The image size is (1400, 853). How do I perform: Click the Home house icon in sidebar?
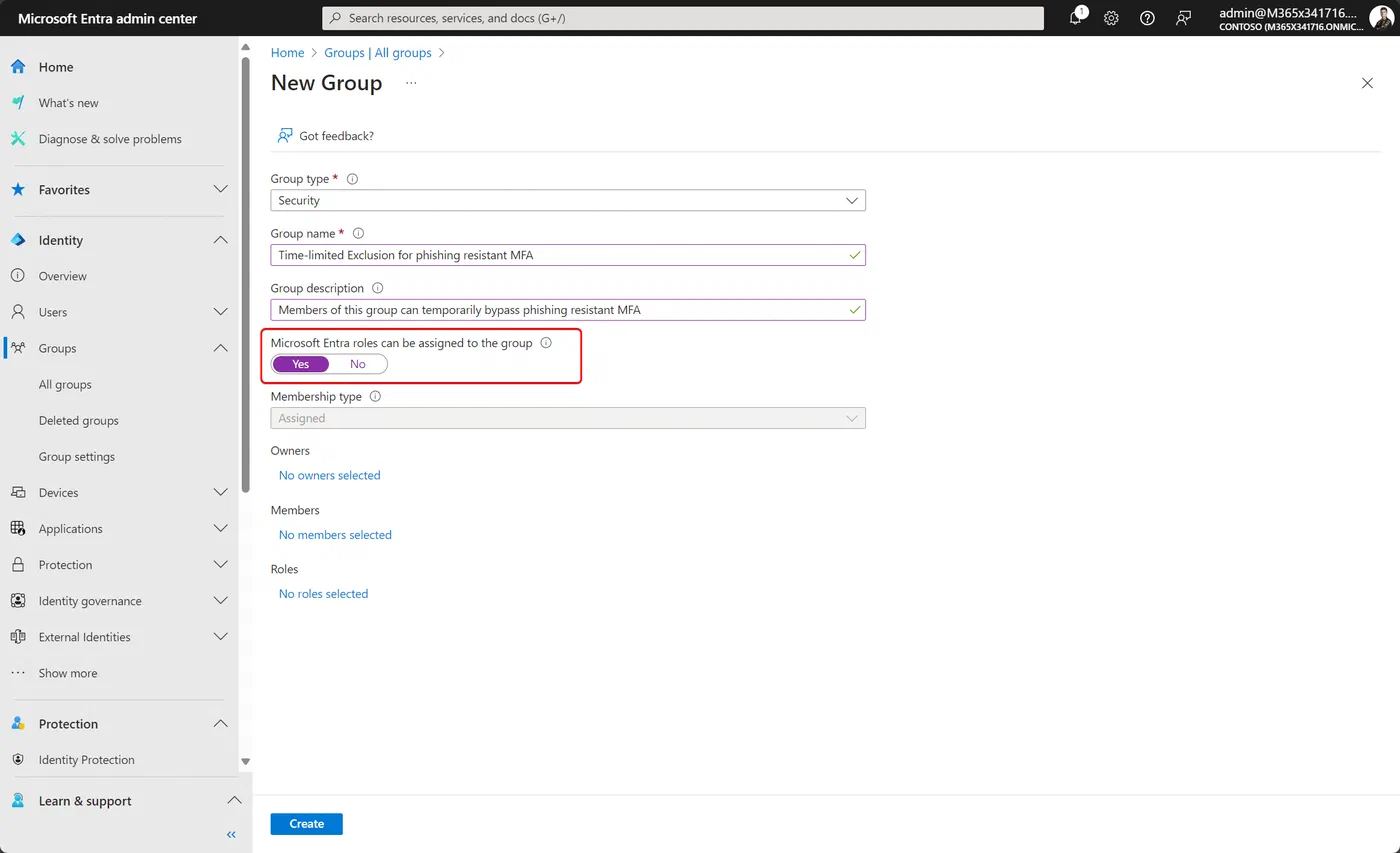[x=18, y=67]
